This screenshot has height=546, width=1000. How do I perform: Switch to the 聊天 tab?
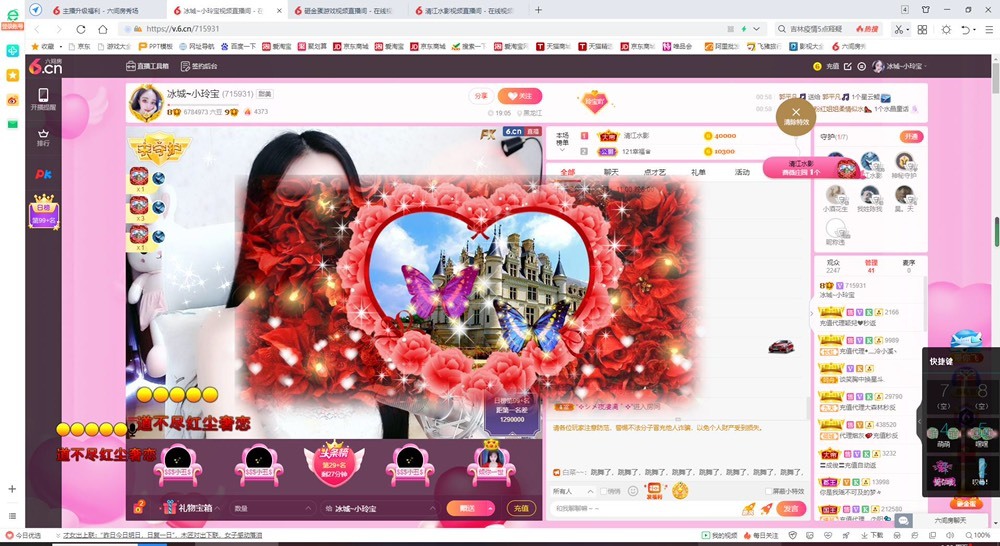(611, 172)
